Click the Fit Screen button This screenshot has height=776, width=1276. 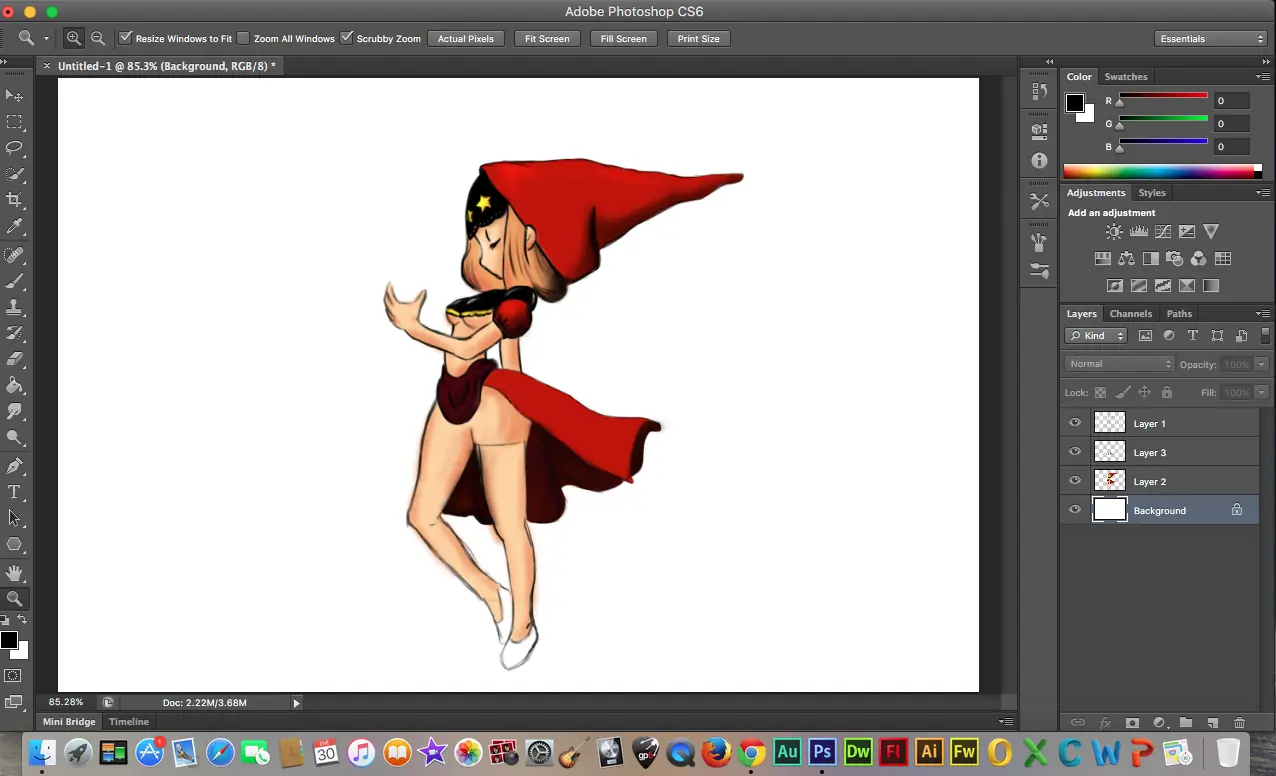tap(547, 38)
